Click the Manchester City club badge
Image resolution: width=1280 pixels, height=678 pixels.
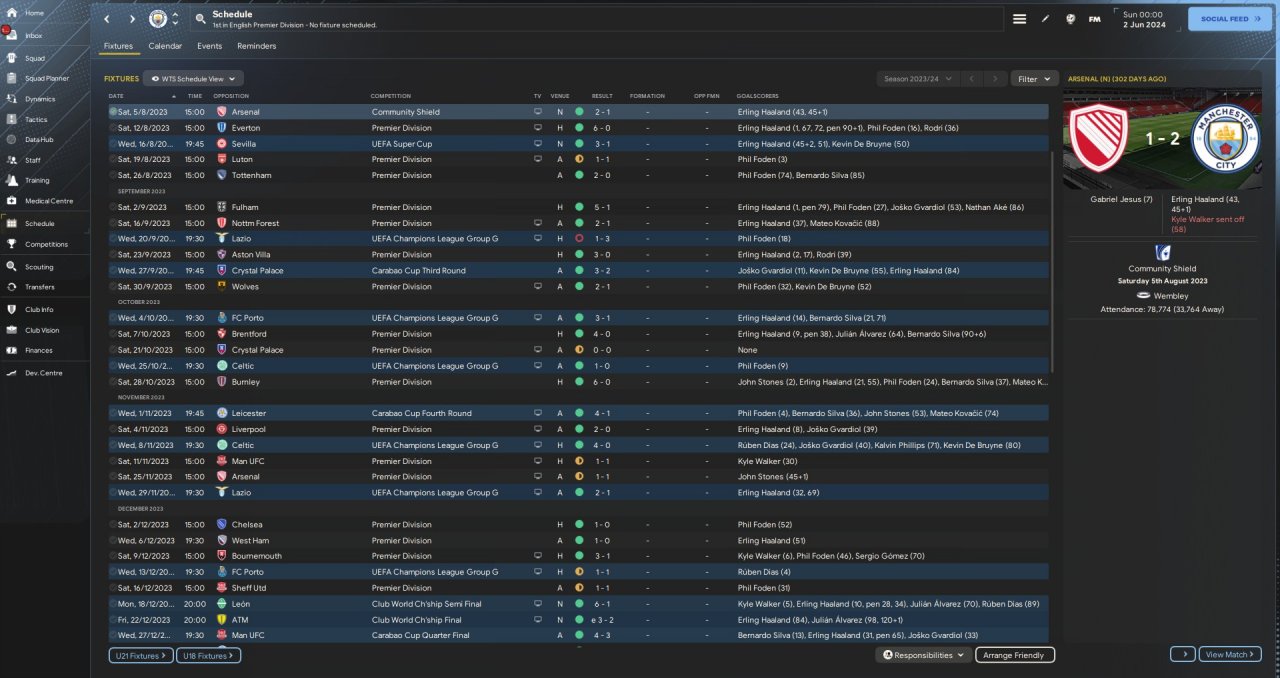[x=158, y=19]
